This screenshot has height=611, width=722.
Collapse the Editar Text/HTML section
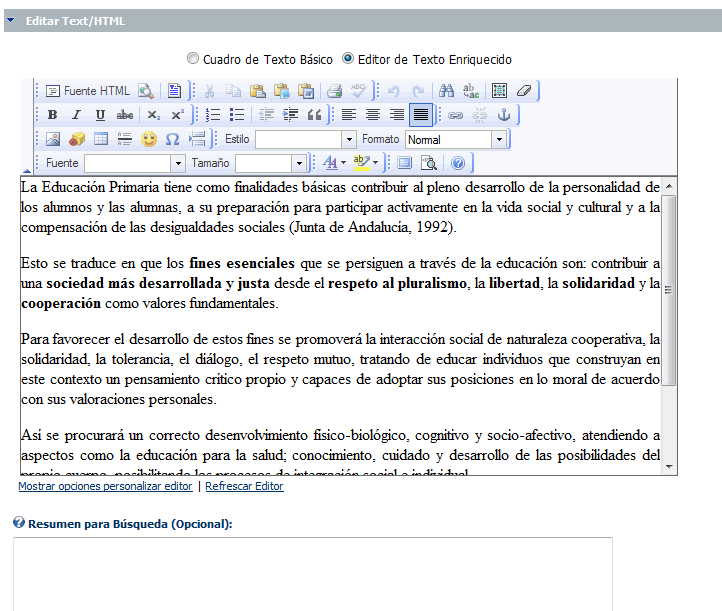click(11, 20)
